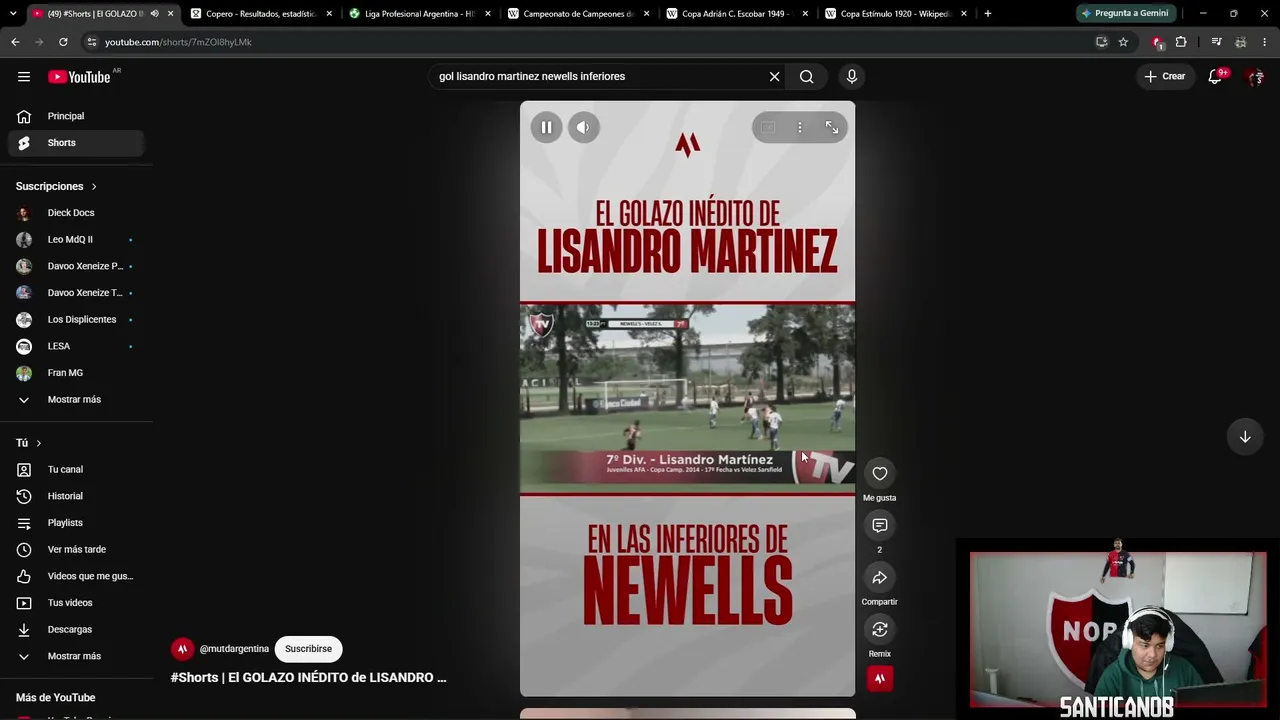
Task: Open YouTube notifications bell
Action: point(1216,77)
